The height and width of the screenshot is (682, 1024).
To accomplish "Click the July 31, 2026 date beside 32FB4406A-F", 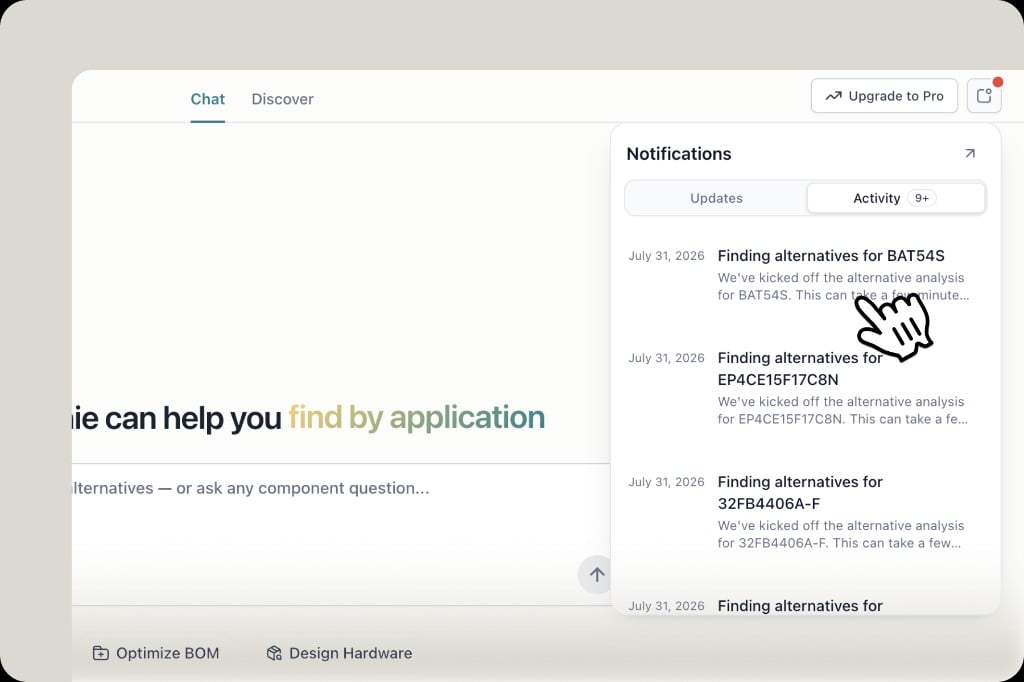I will [x=666, y=482].
